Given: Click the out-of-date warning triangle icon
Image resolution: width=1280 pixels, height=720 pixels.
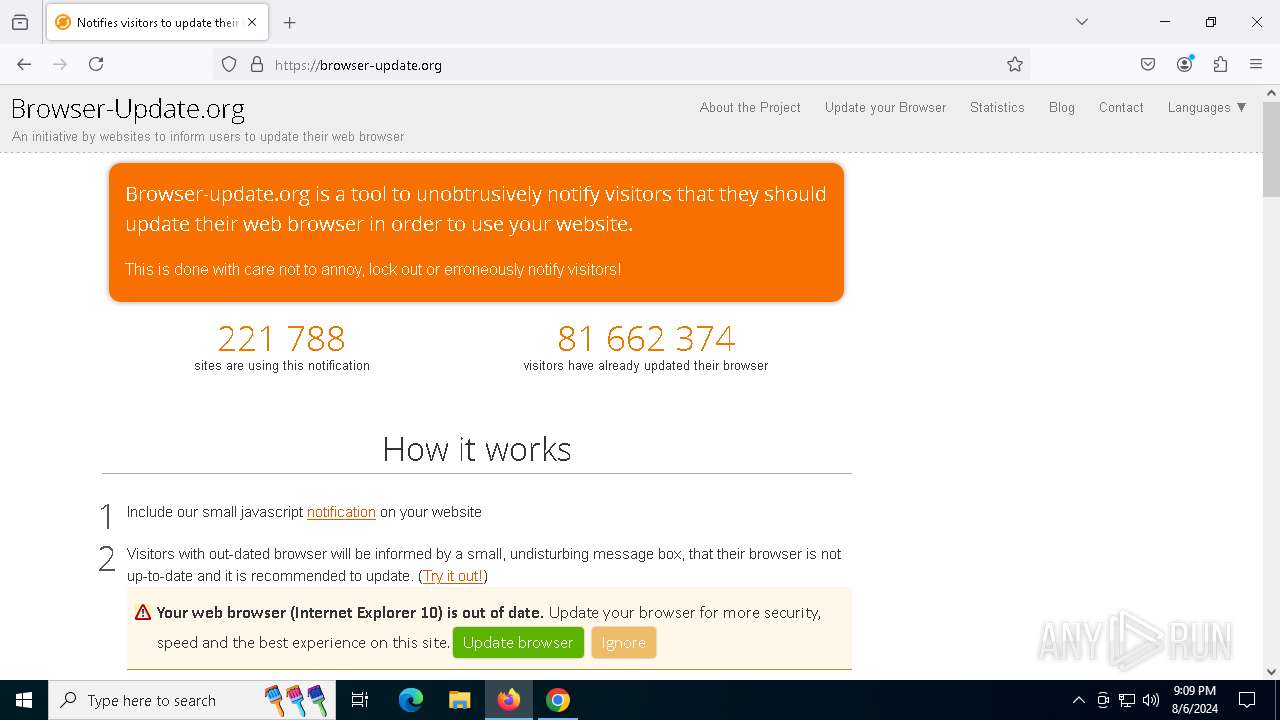Looking at the screenshot, I should pyautogui.click(x=143, y=612).
